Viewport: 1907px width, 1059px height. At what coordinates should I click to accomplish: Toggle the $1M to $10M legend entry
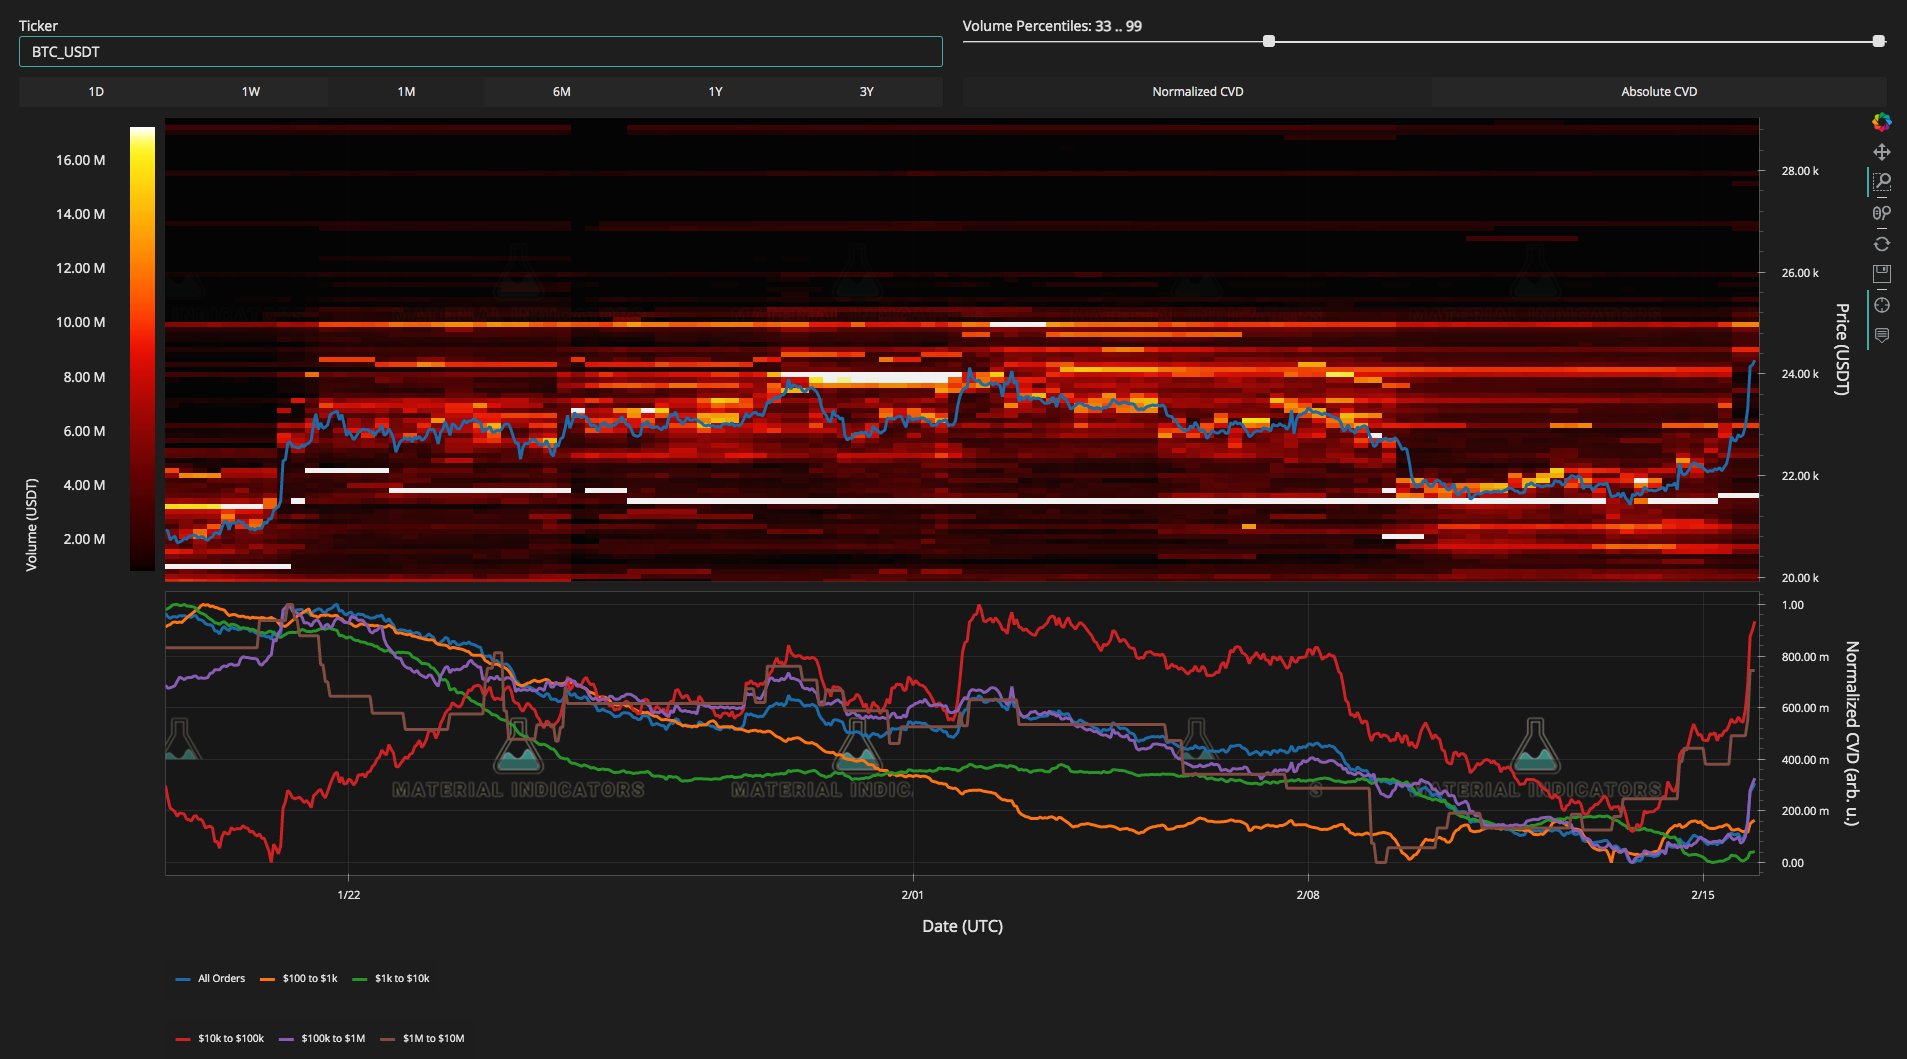tap(422, 1038)
